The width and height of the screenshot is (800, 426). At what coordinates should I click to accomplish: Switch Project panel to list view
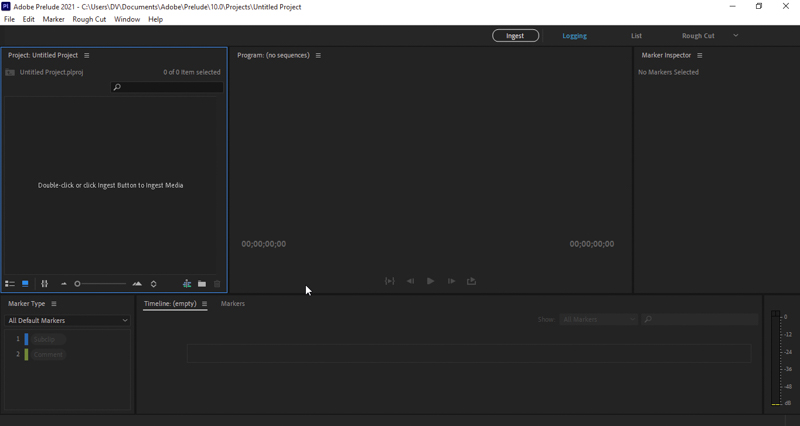pos(10,284)
